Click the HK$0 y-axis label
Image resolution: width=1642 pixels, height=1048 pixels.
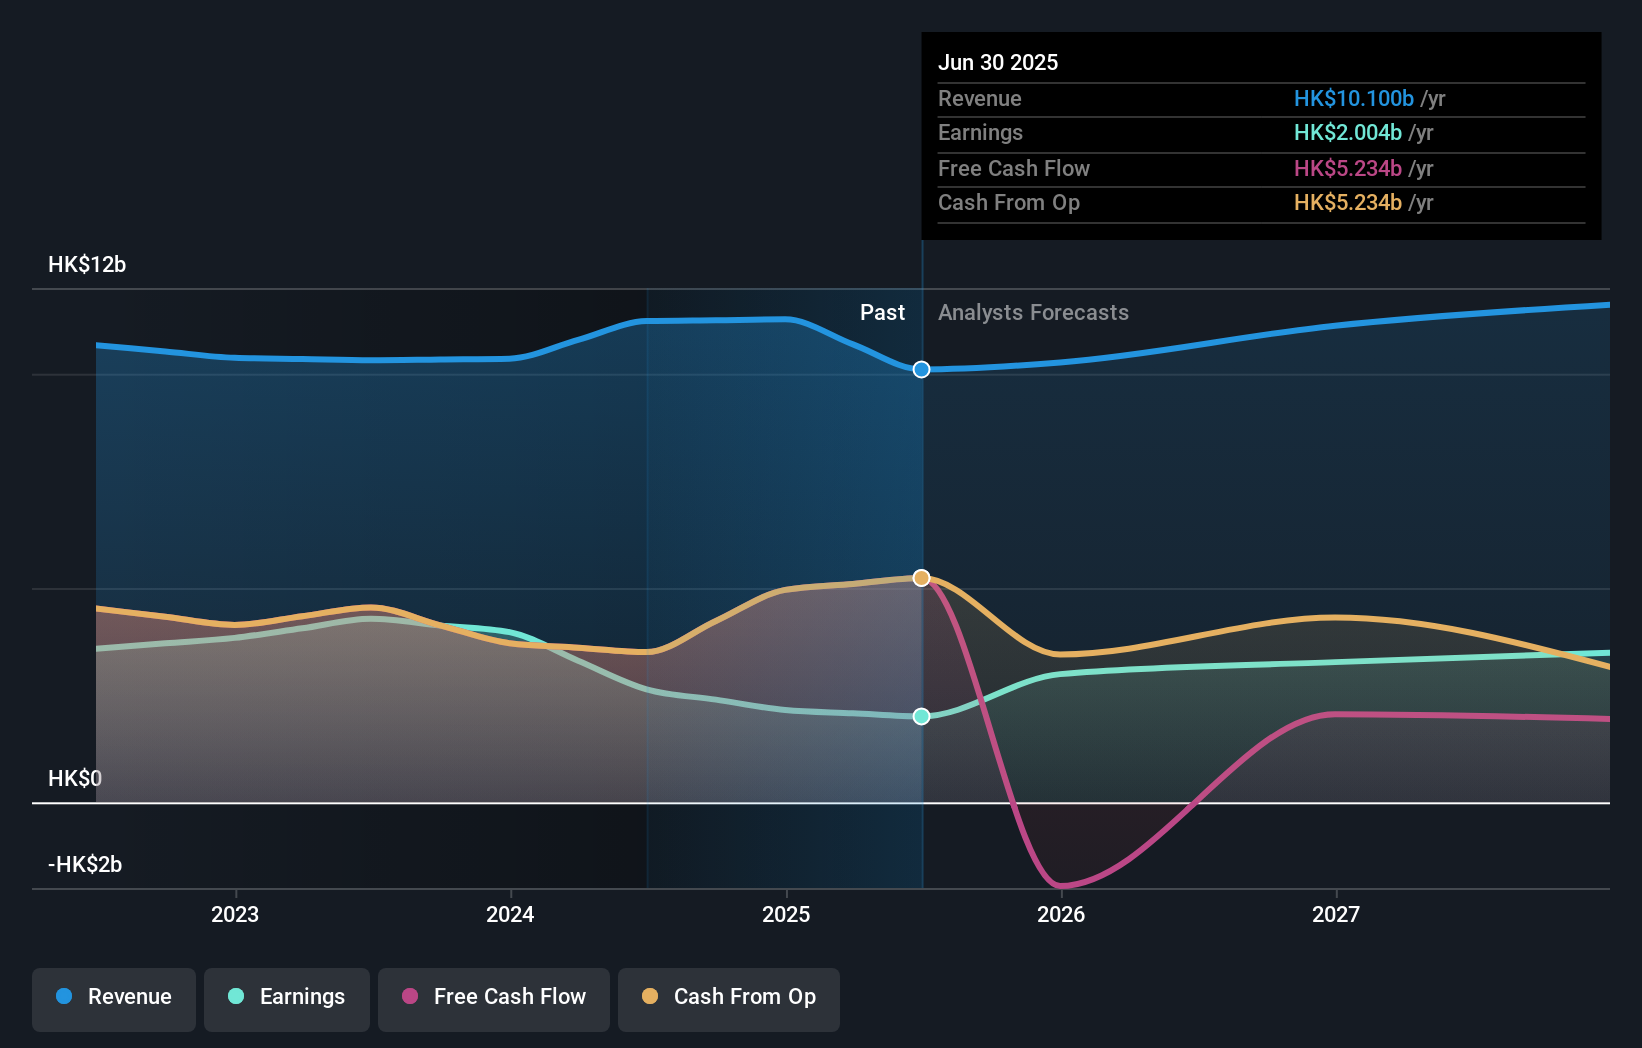(x=75, y=778)
